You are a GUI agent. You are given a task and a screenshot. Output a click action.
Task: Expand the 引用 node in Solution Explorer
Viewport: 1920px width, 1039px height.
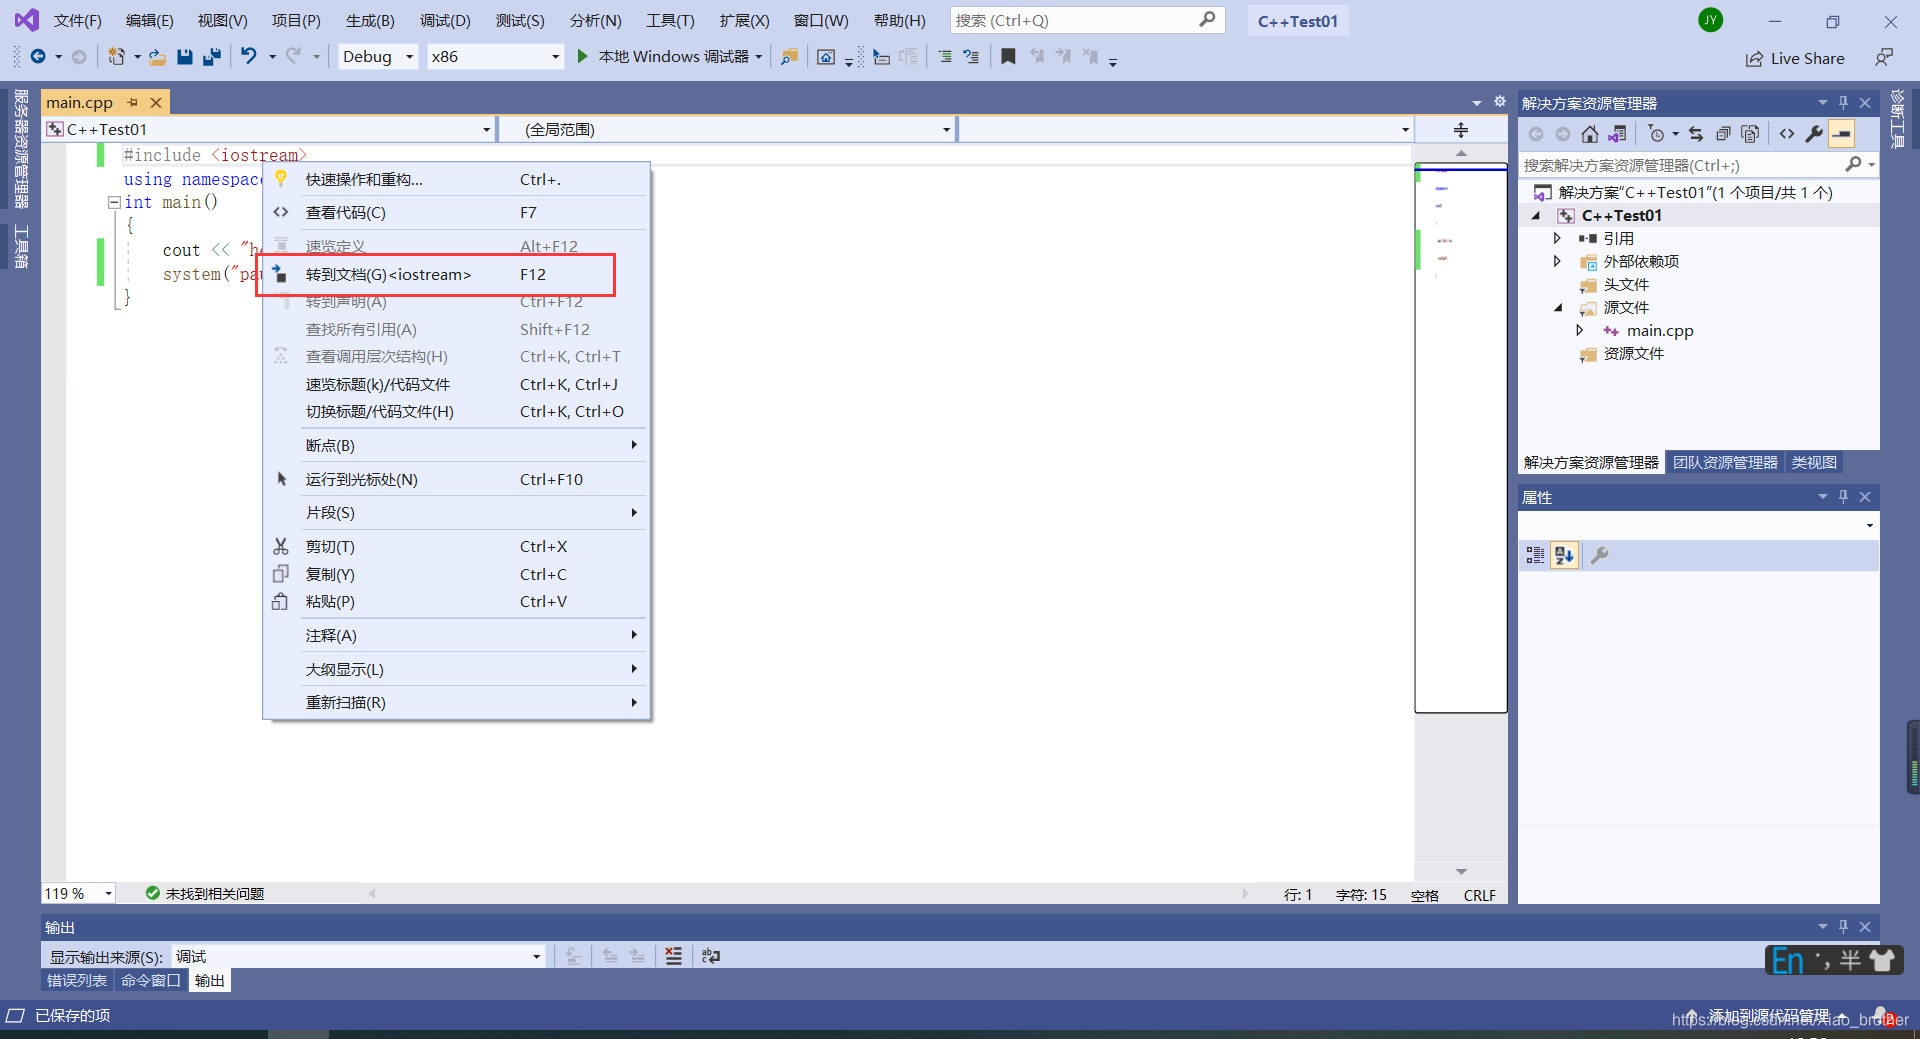point(1557,238)
